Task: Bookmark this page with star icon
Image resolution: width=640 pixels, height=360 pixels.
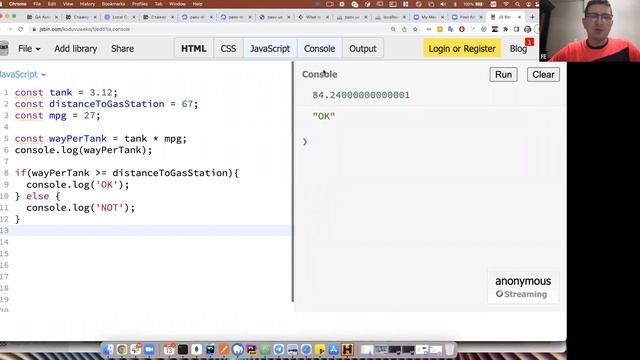Action: click(x=416, y=29)
